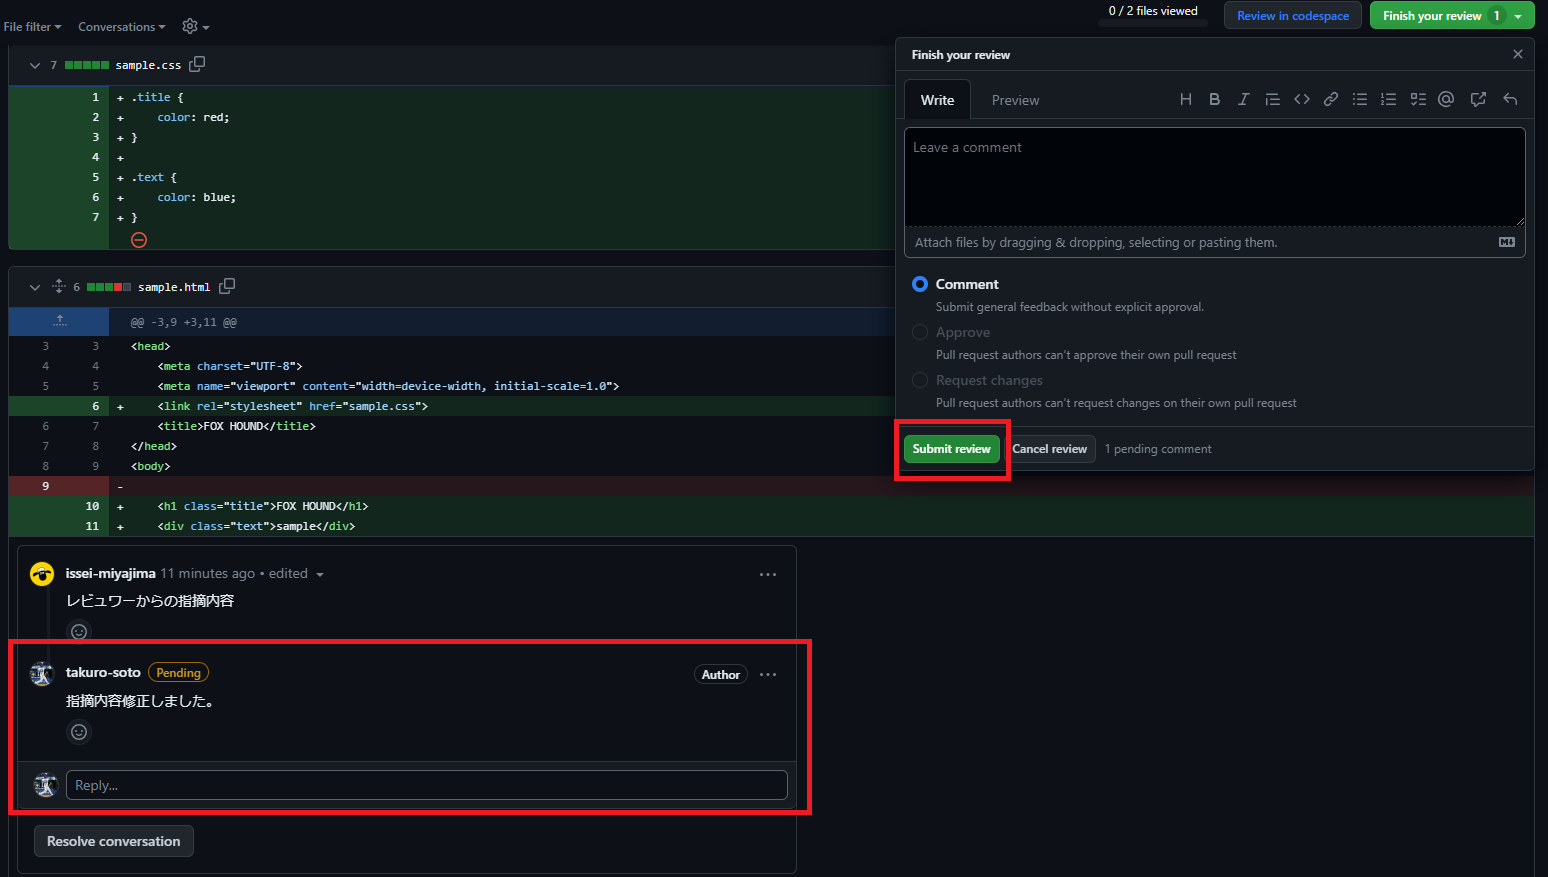The width and height of the screenshot is (1548, 877).
Task: Click the Submit review button
Action: (951, 449)
